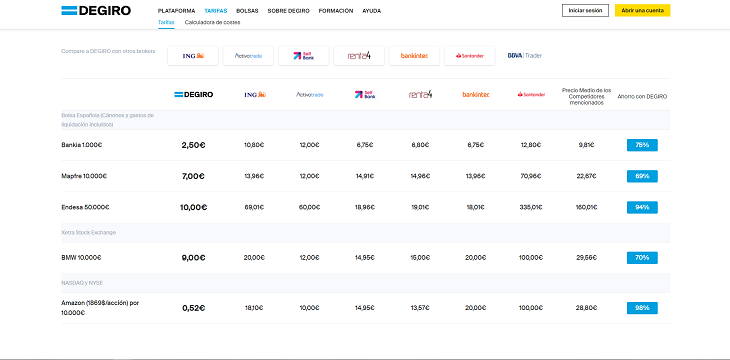The height and width of the screenshot is (360, 730).
Task: Click Renta4's 13,57€ Amazon price
Action: click(420, 308)
